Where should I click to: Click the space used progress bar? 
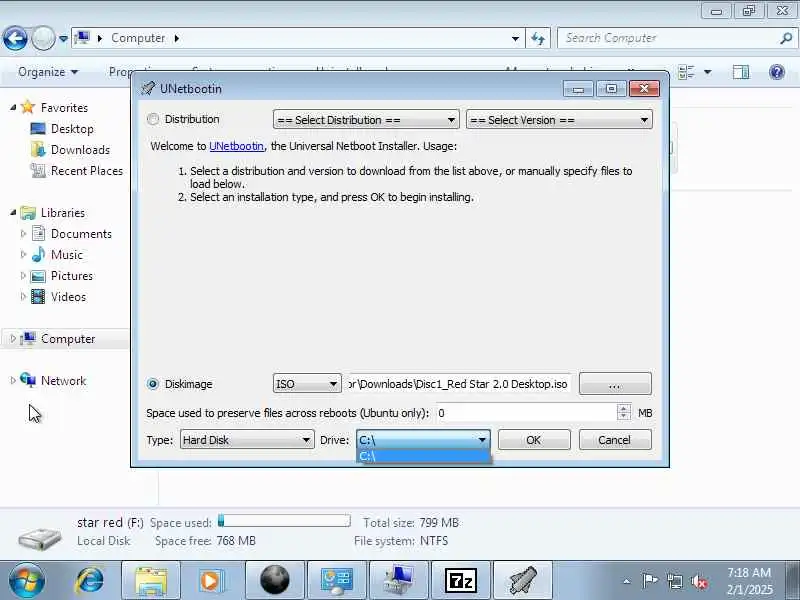pyautogui.click(x=284, y=521)
